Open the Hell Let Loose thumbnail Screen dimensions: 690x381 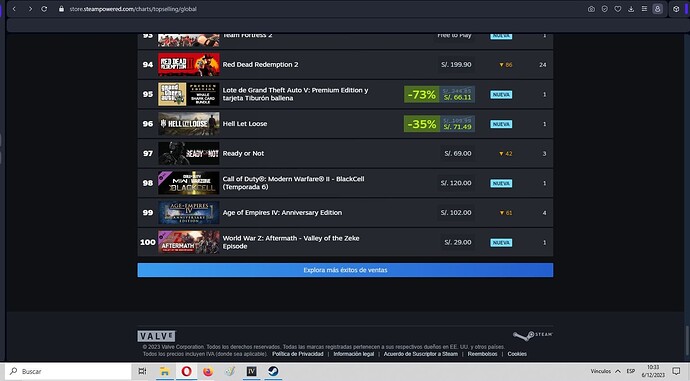(x=188, y=124)
